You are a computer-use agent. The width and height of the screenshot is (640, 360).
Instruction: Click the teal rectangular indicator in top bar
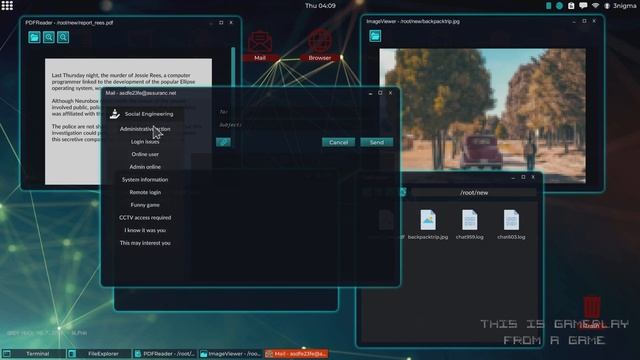point(549,6)
